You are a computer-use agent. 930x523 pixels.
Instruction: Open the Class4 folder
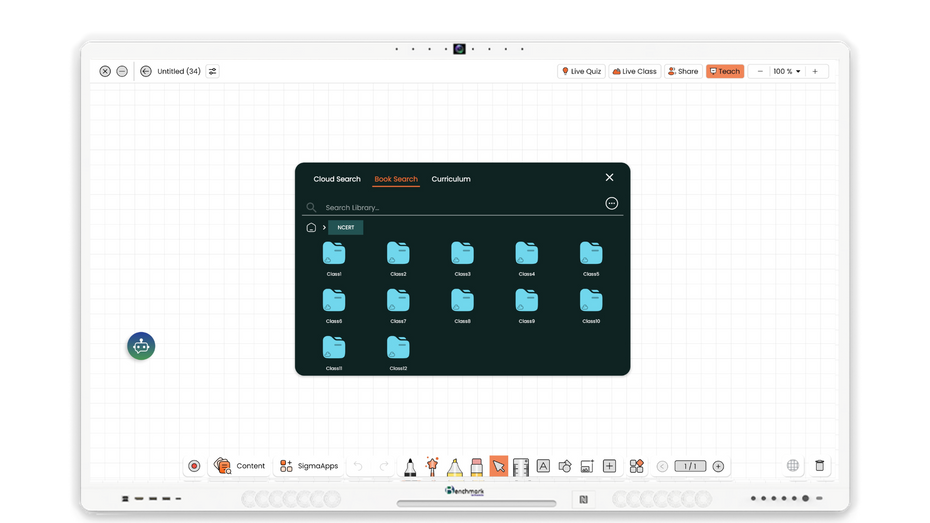tap(527, 259)
